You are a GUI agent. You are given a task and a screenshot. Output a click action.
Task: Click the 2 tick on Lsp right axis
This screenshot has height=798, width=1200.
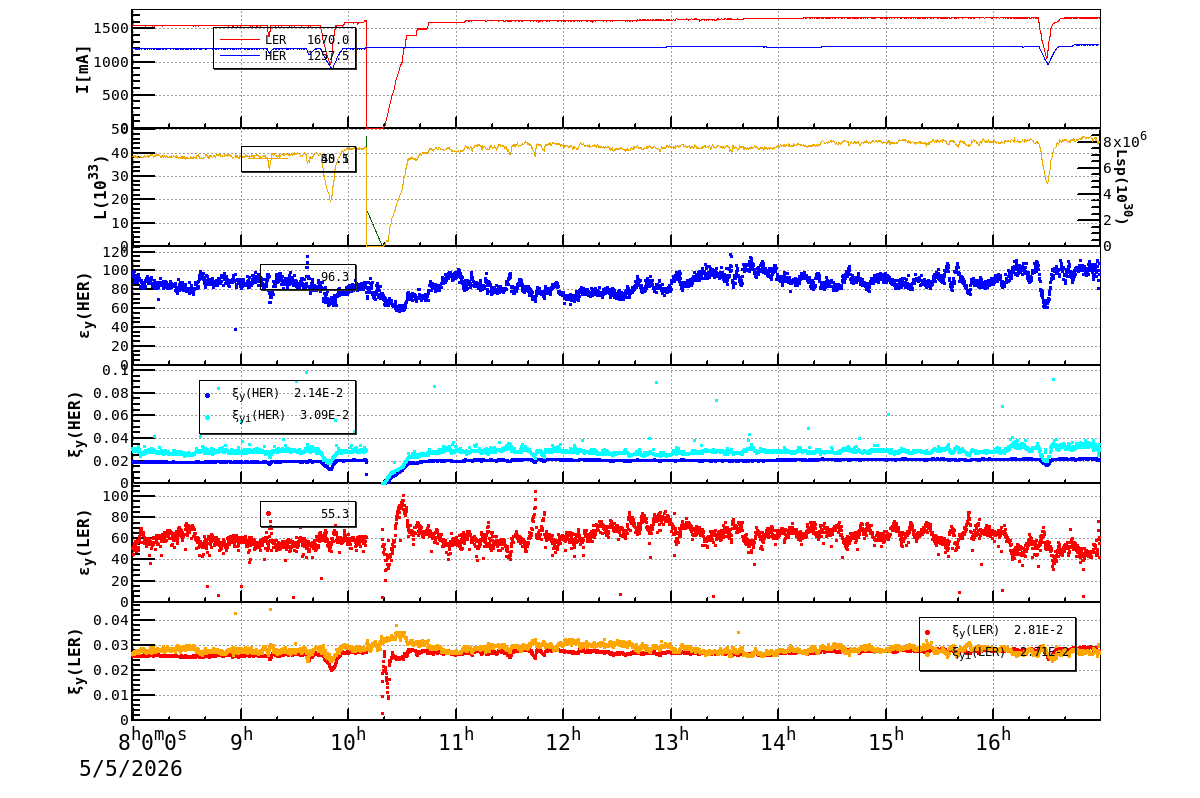point(1108,220)
